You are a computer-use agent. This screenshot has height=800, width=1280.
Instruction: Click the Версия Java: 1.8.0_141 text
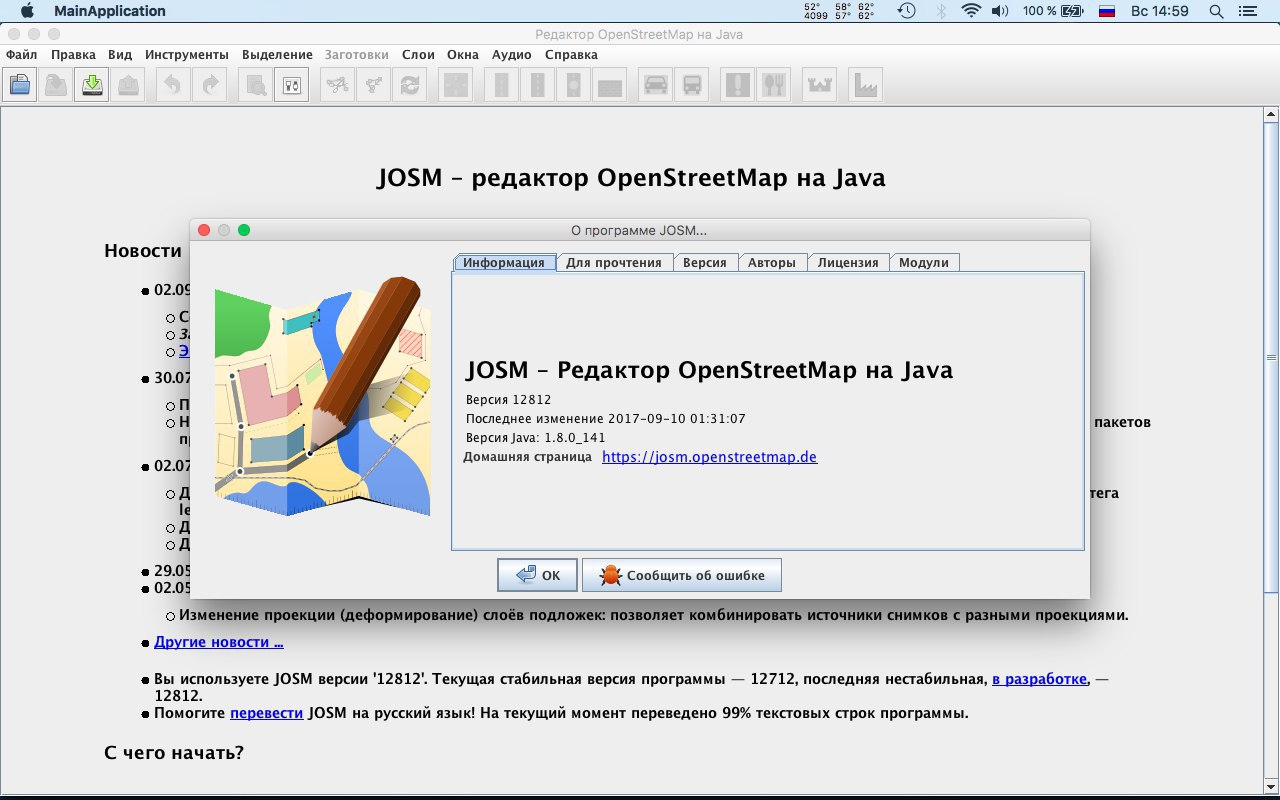(536, 437)
